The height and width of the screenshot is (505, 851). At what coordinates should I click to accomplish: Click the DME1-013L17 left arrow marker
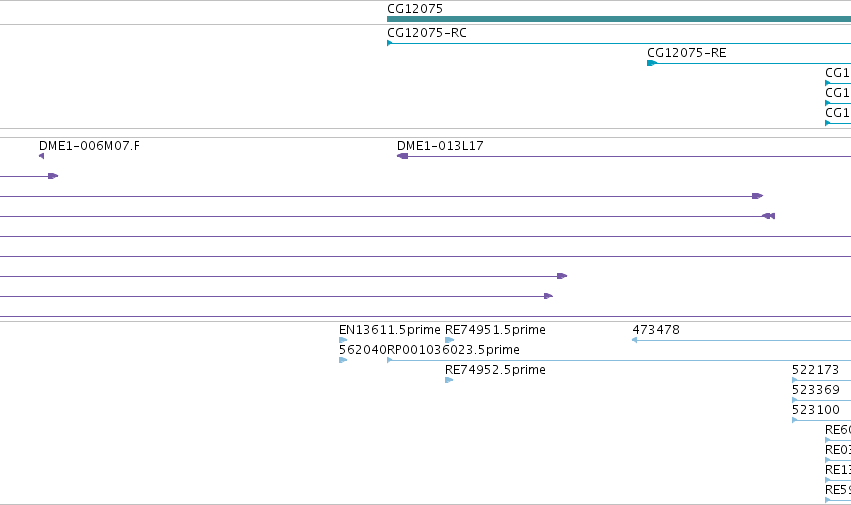402,156
